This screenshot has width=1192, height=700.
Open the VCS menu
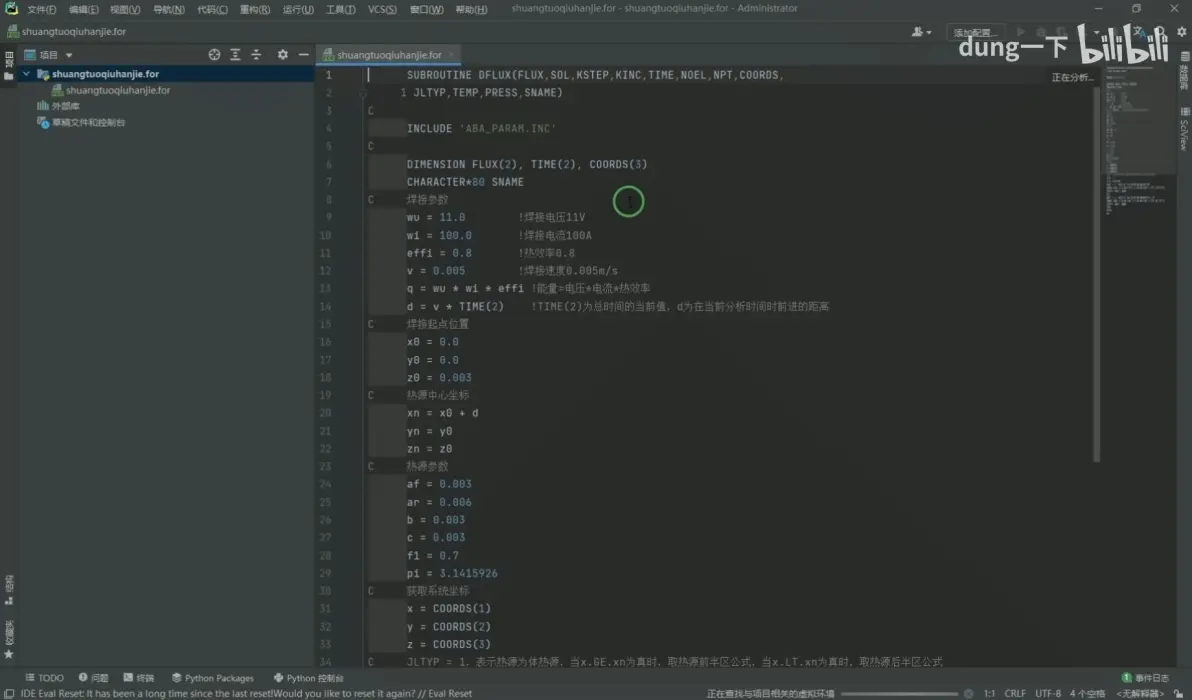tap(382, 9)
